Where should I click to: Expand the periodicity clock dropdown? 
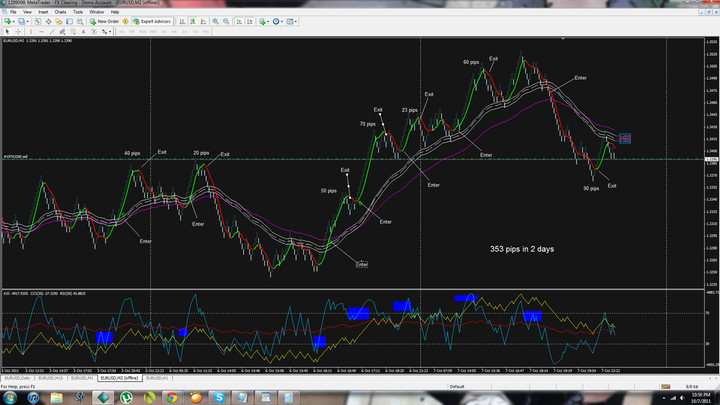277,20
